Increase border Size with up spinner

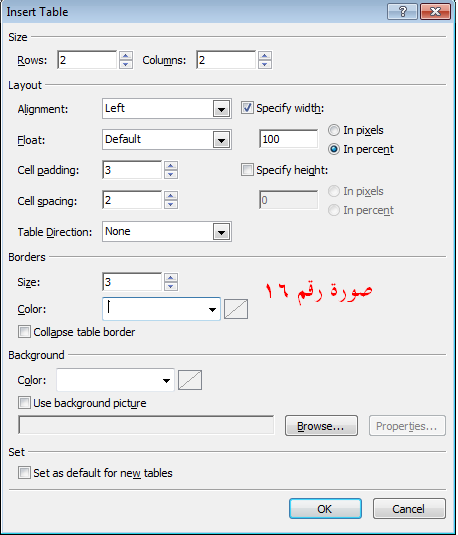171,278
